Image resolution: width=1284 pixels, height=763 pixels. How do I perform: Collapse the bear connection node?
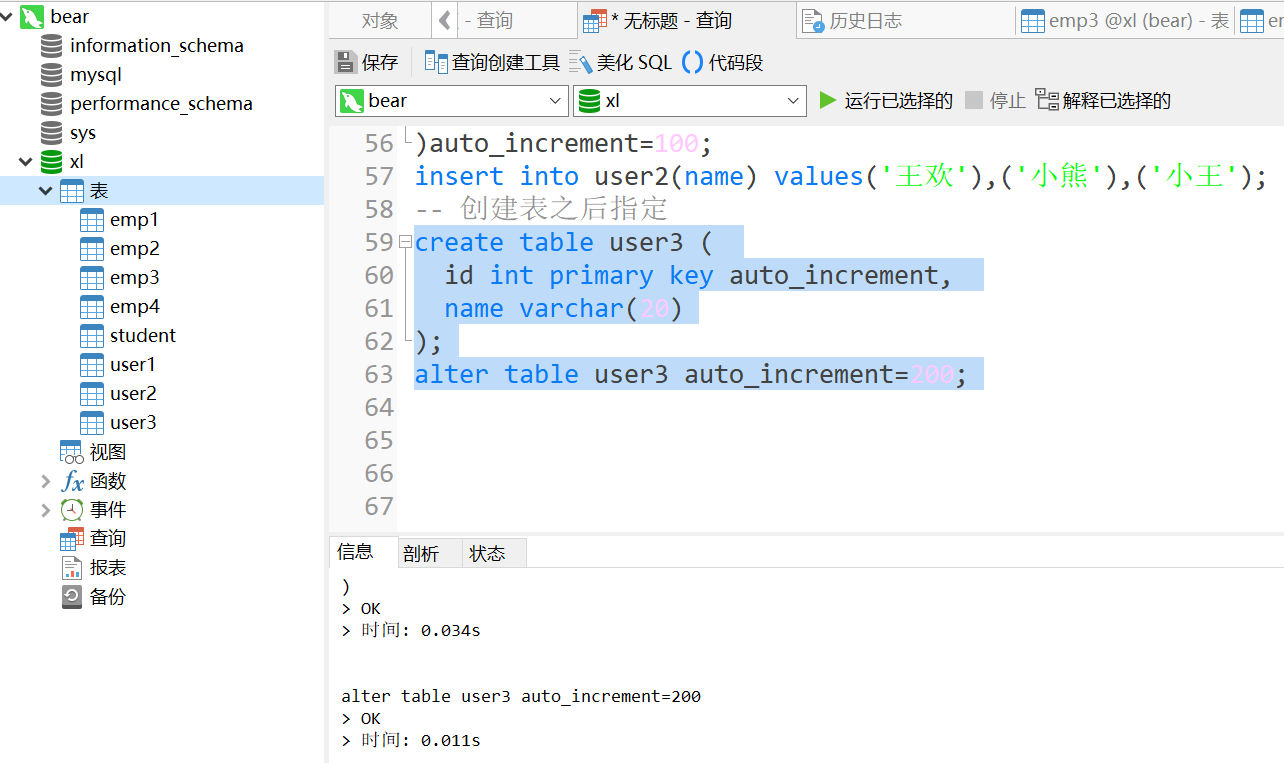(7, 16)
